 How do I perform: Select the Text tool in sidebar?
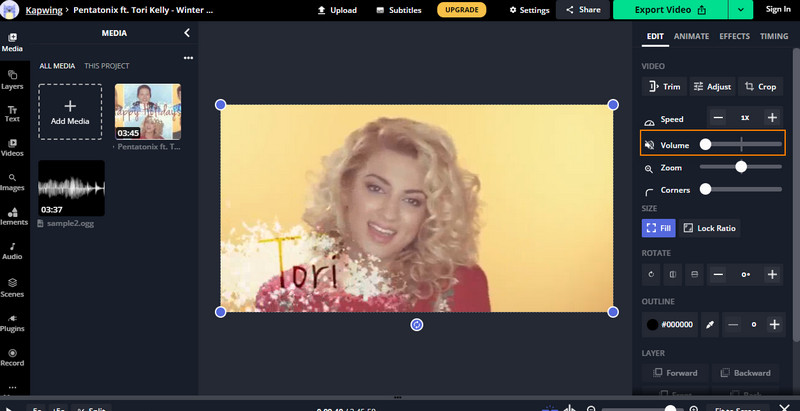click(13, 113)
